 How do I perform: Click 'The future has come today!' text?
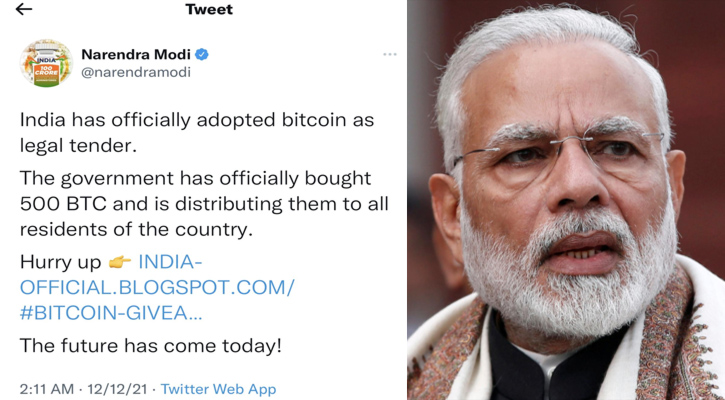(151, 345)
